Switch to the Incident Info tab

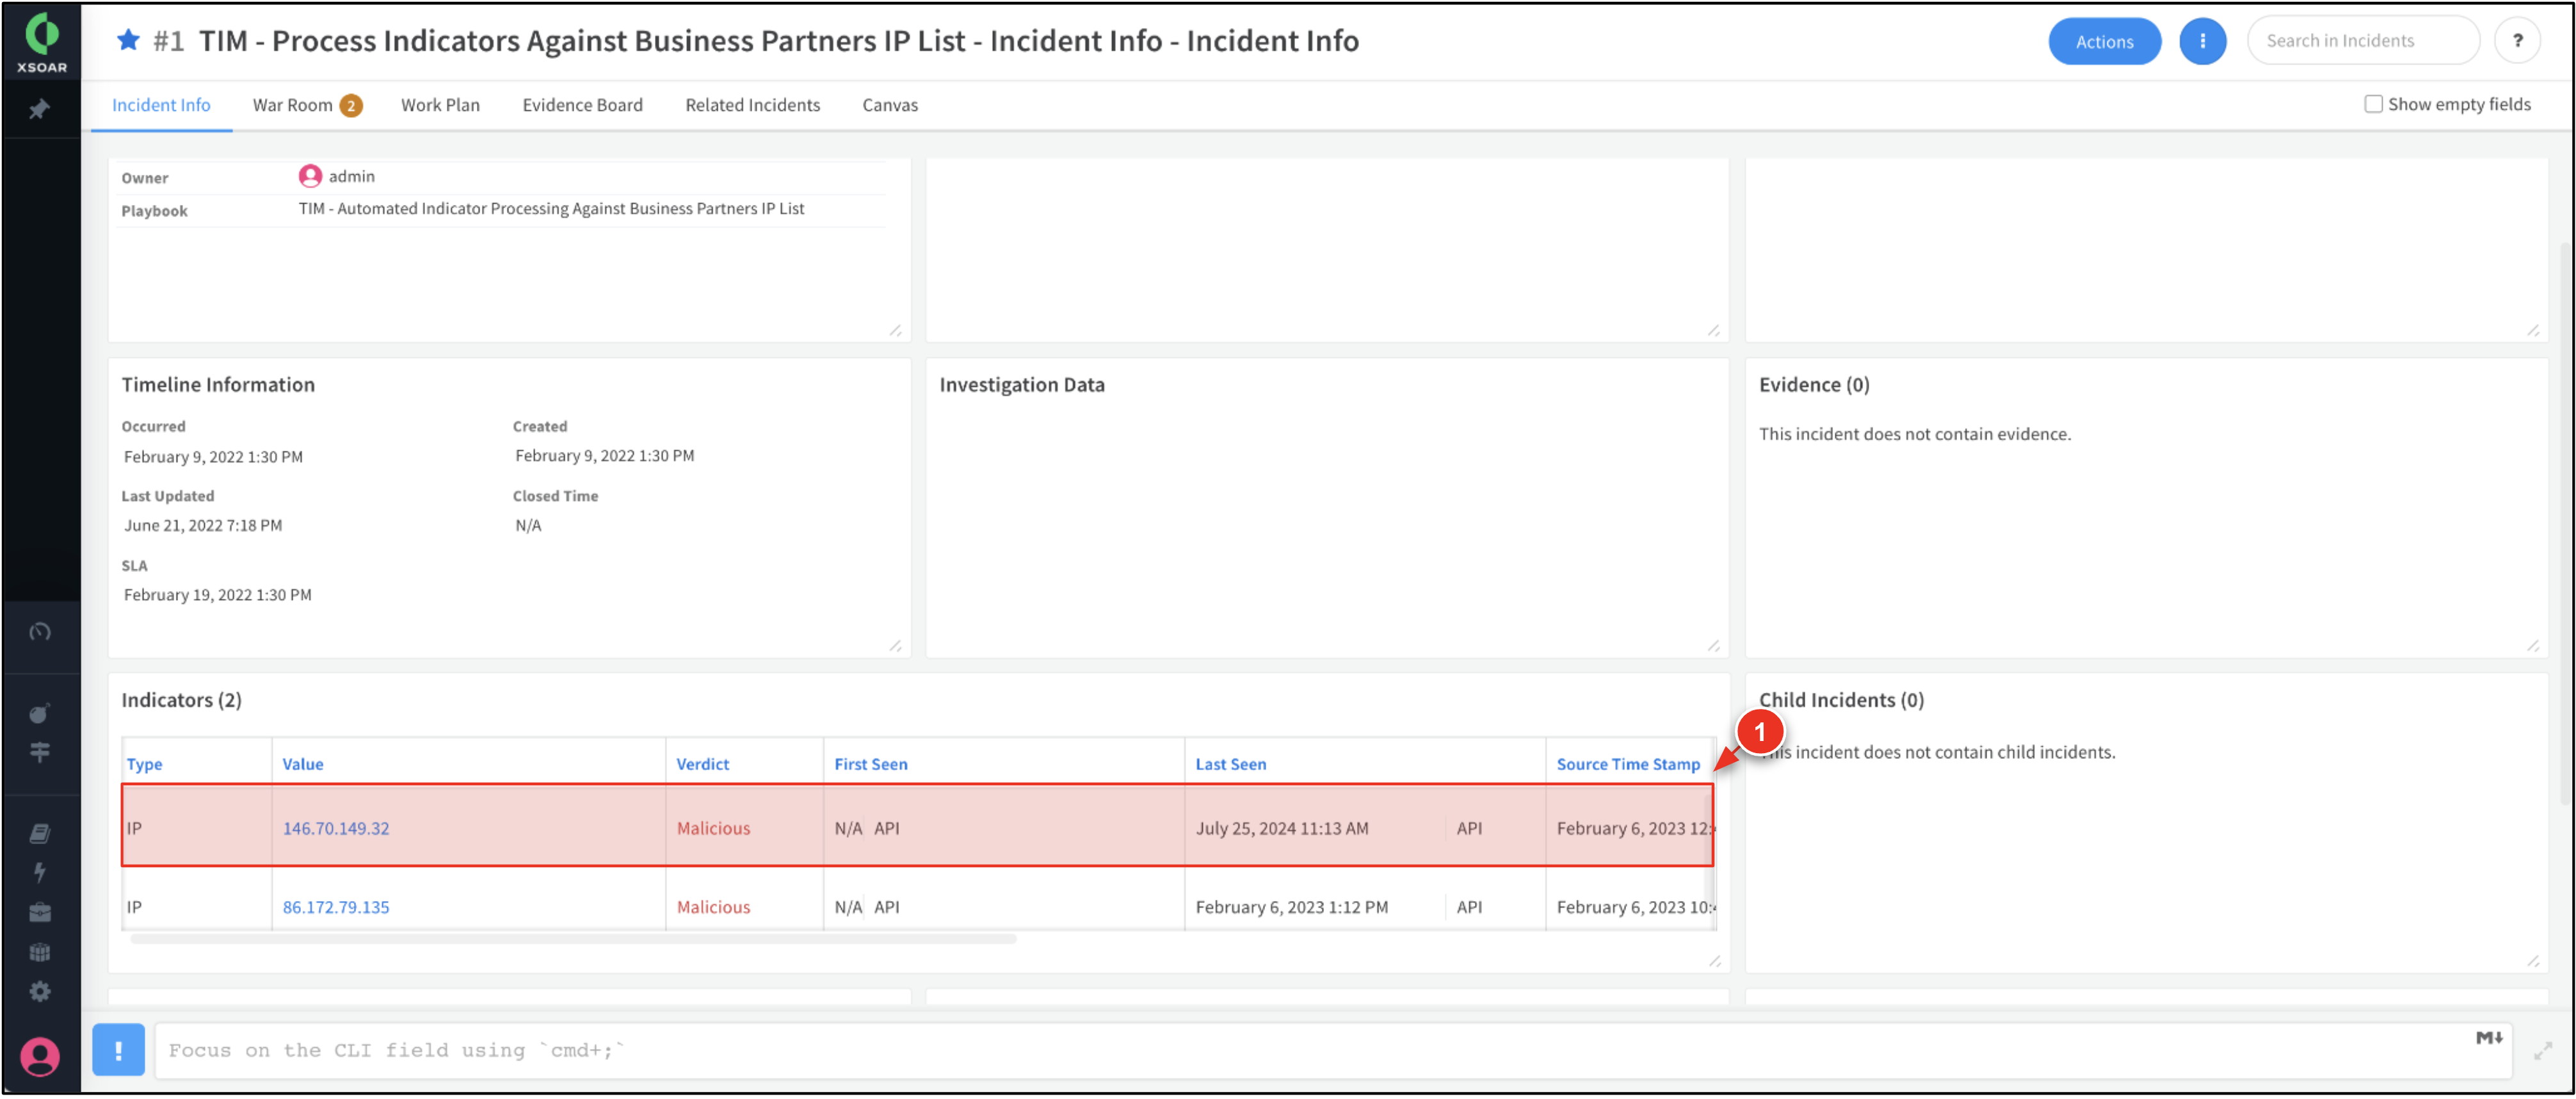click(x=161, y=105)
